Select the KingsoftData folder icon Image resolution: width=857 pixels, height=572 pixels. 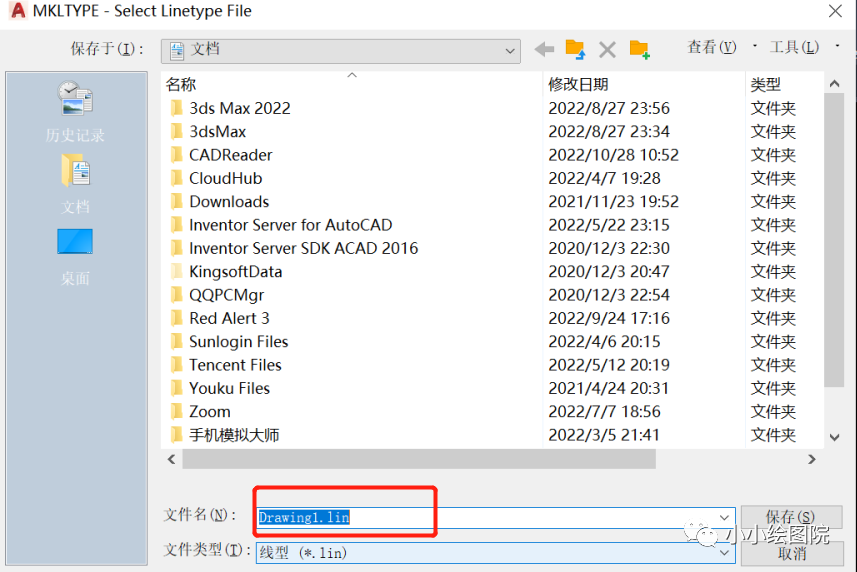point(177,272)
